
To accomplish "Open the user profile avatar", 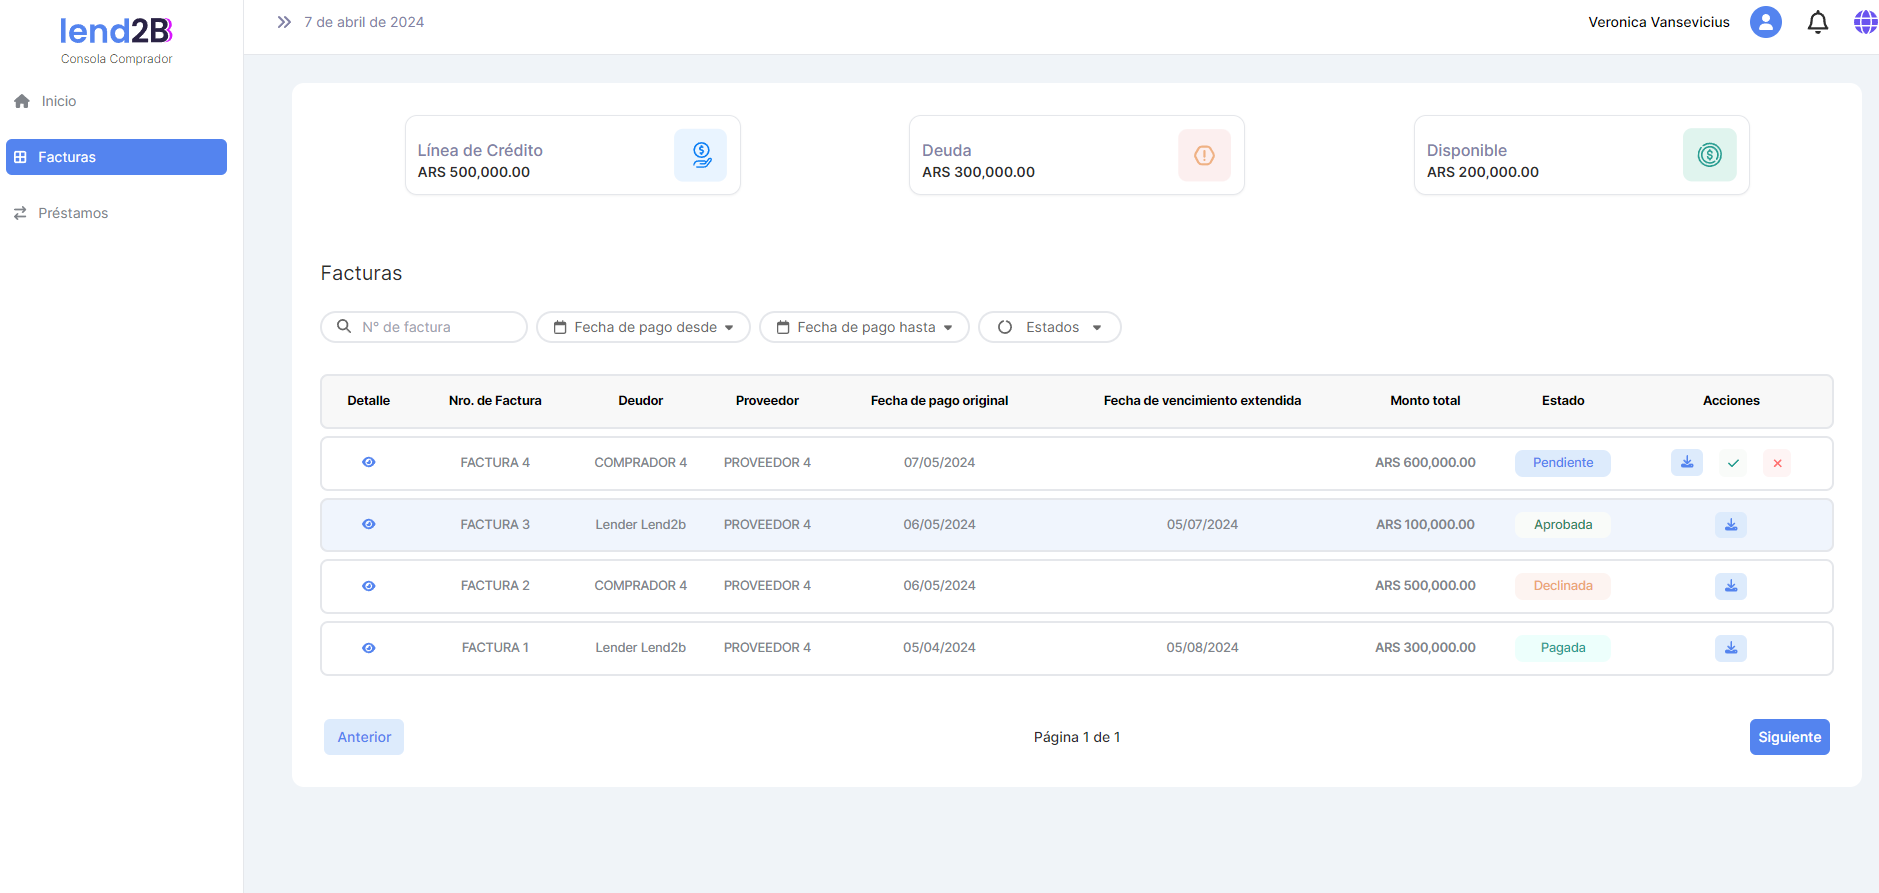I will [x=1765, y=22].
